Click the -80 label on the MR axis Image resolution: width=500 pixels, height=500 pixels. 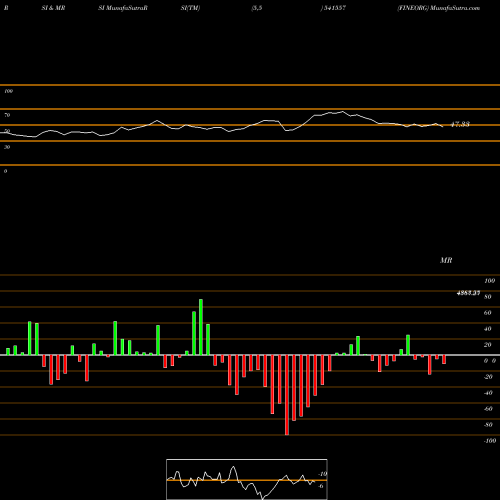click(x=488, y=425)
